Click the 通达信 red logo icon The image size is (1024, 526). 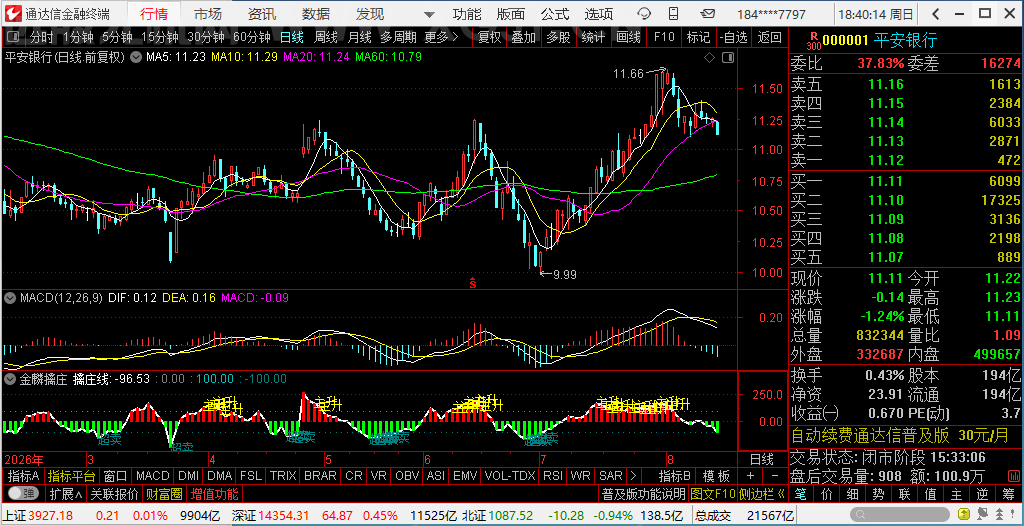12,14
